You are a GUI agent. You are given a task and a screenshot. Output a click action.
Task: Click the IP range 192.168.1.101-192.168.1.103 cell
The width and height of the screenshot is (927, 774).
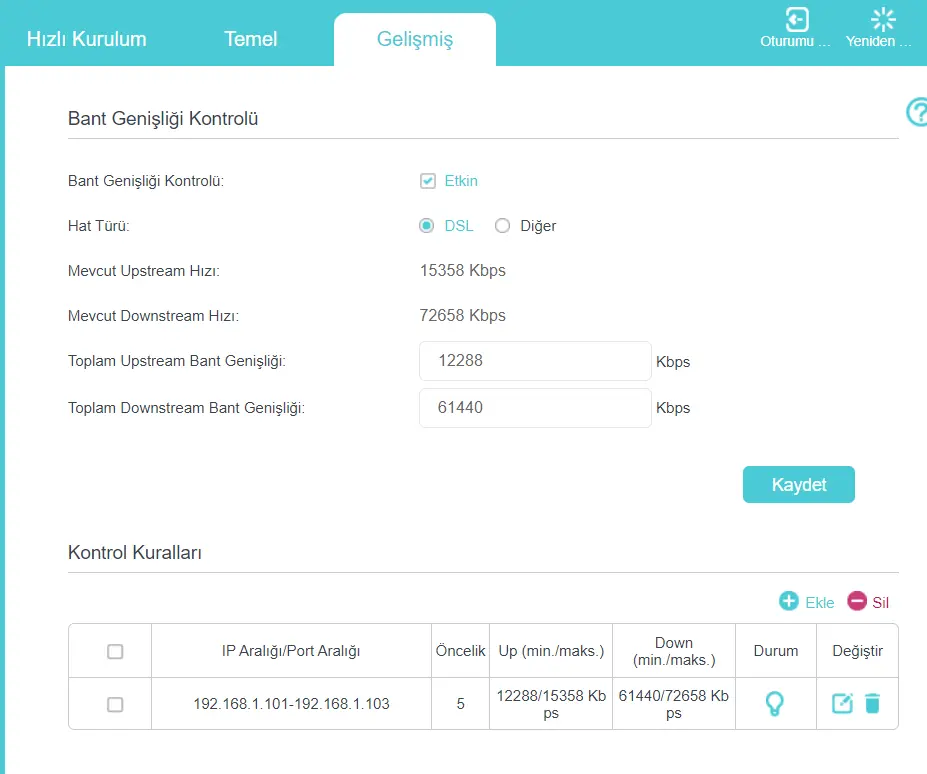click(x=291, y=704)
